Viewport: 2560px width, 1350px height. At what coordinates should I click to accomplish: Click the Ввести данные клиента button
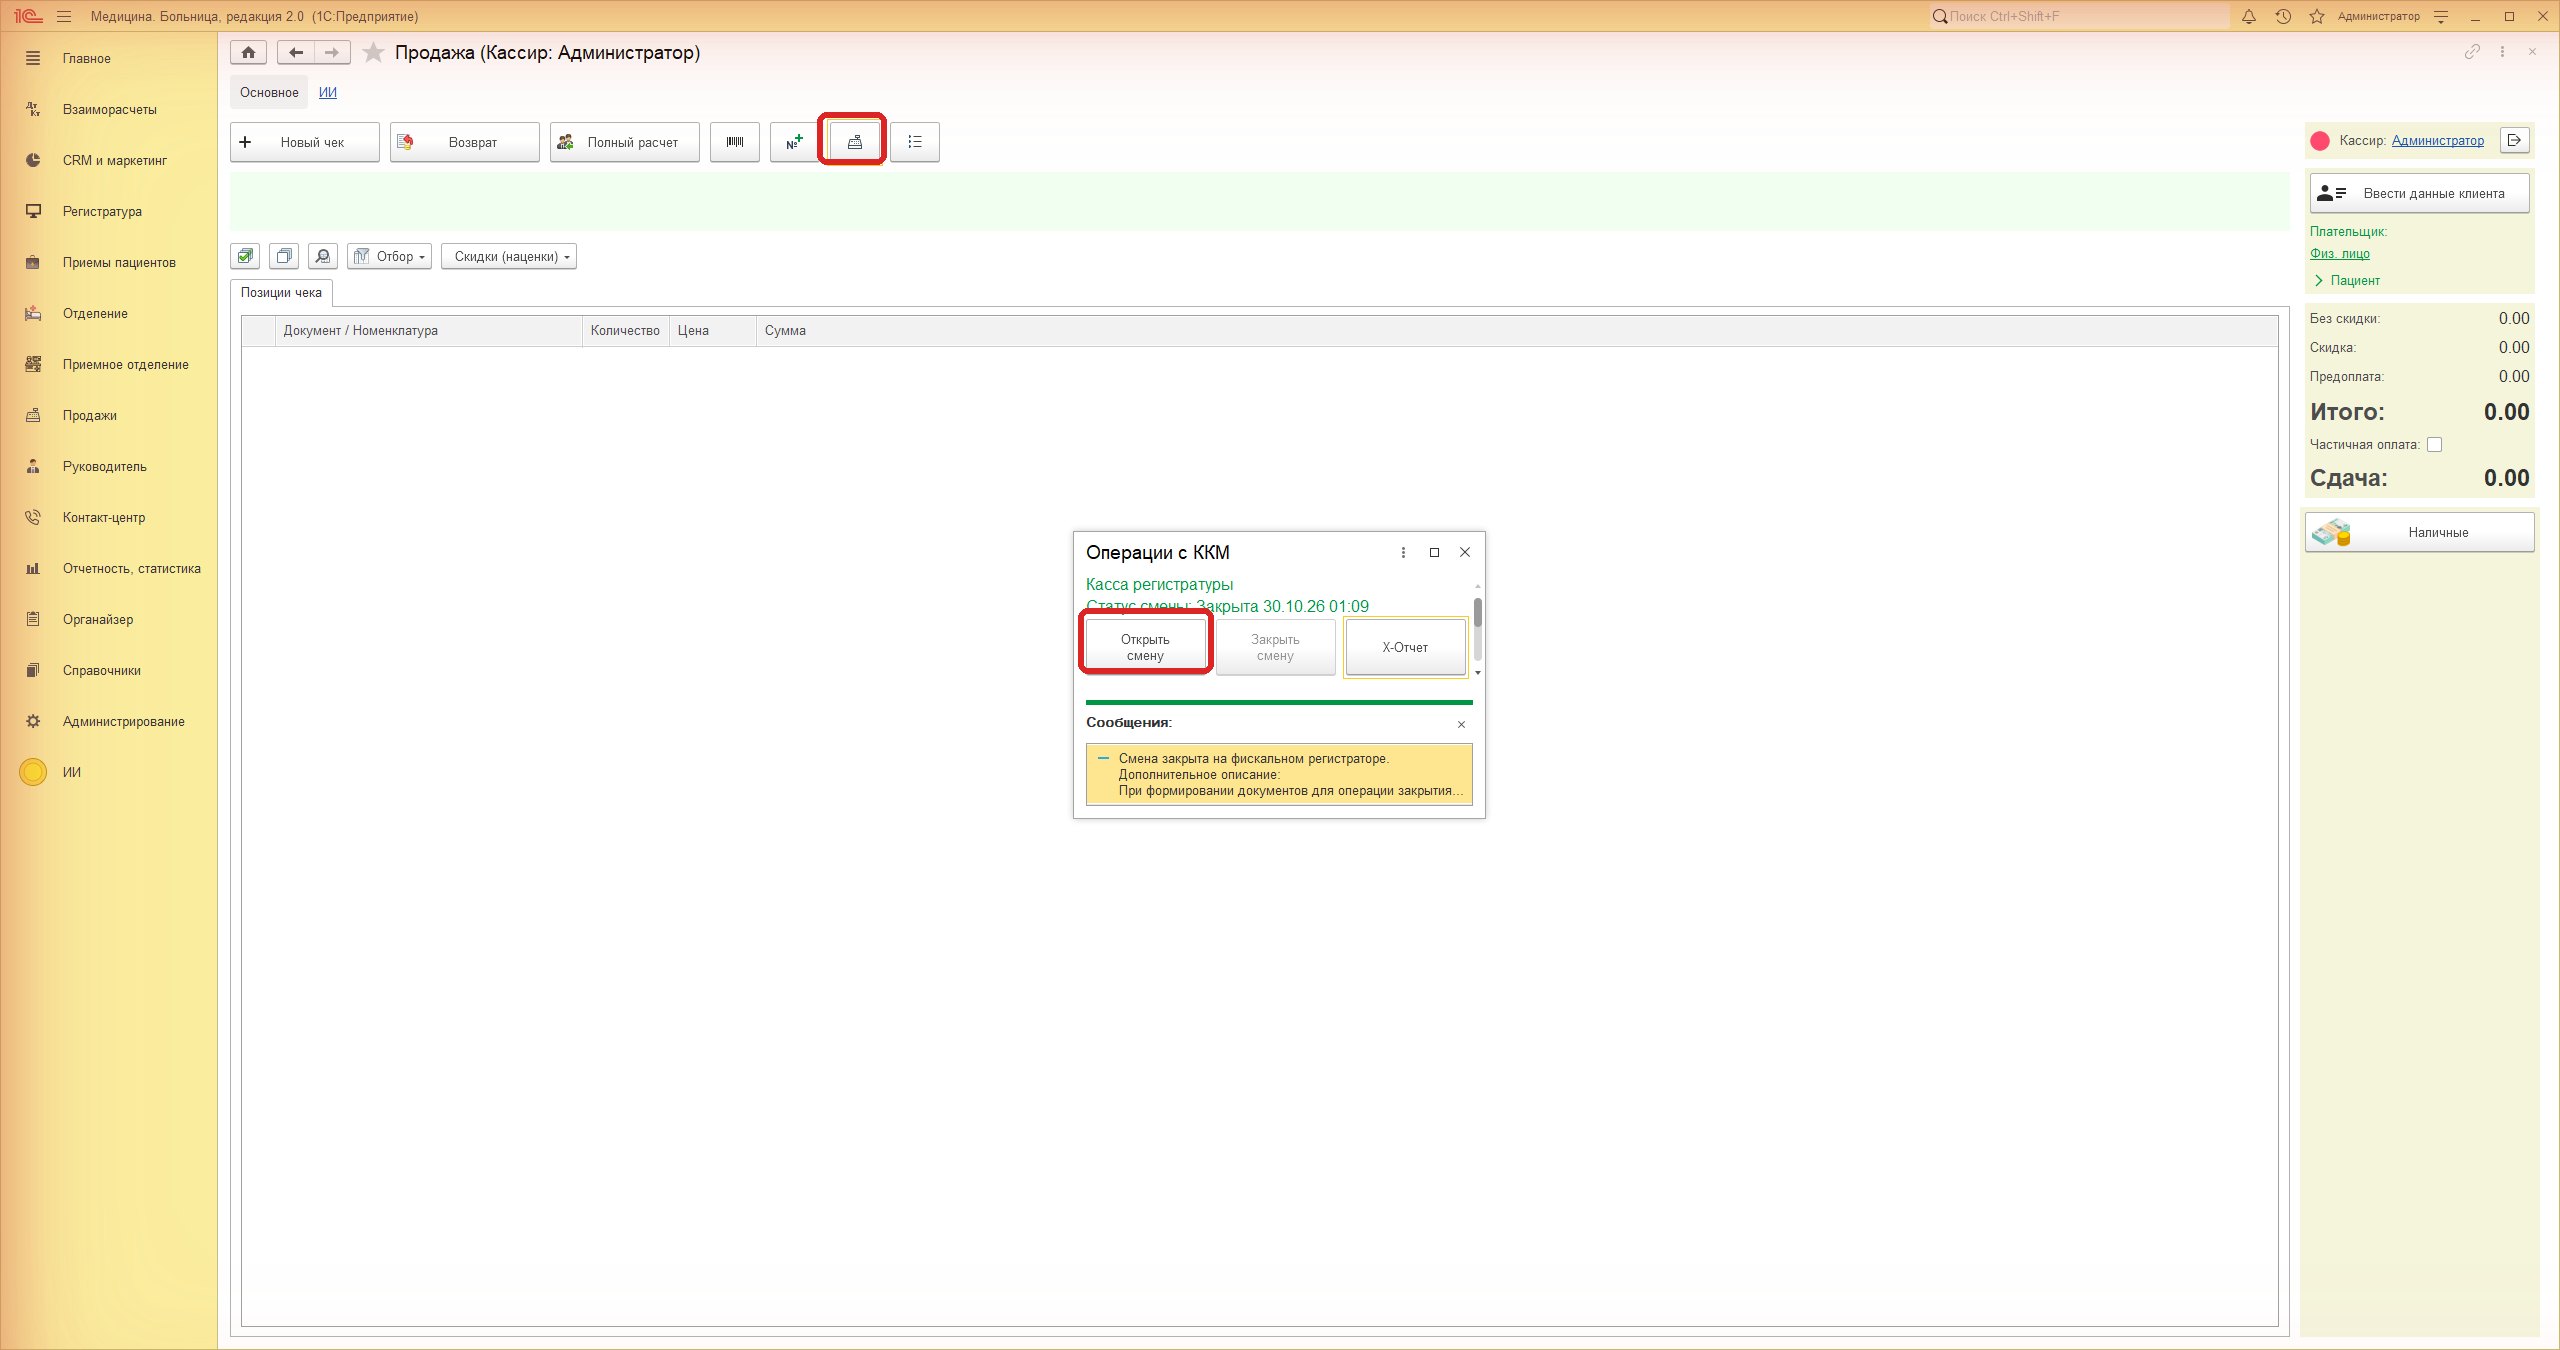pos(2420,194)
